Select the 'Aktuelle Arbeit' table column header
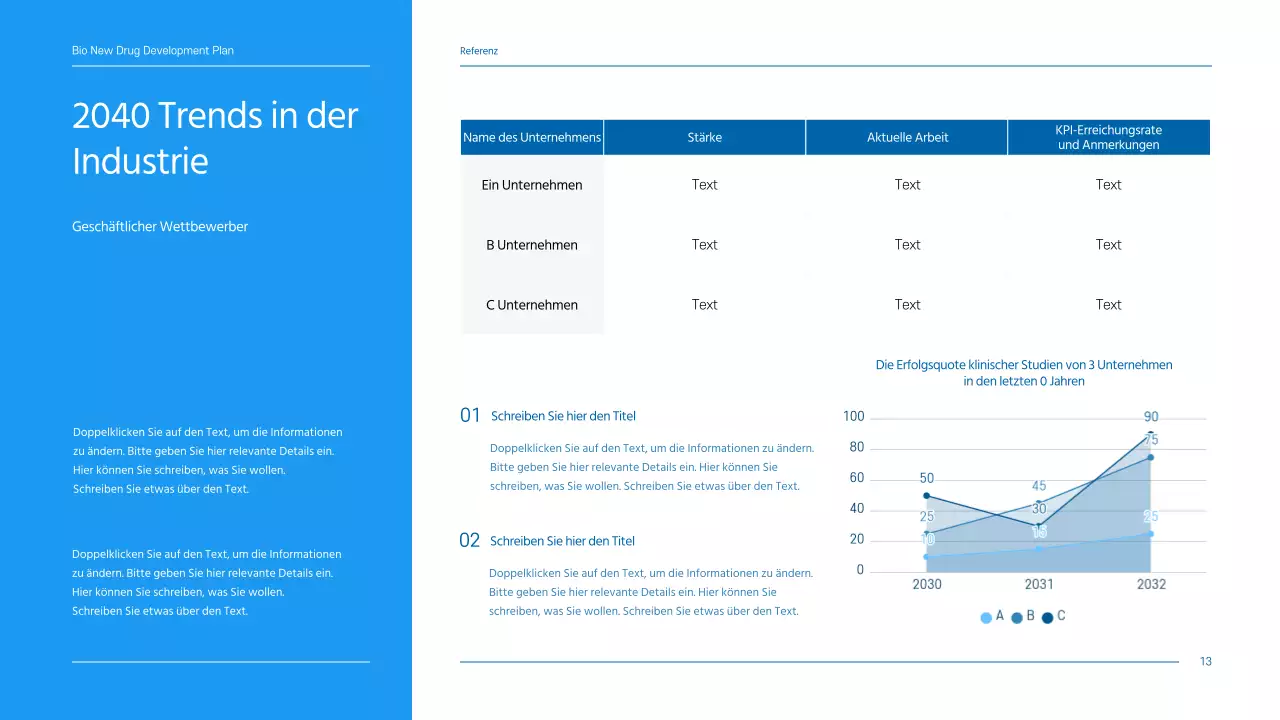1280x720 pixels. [906, 137]
